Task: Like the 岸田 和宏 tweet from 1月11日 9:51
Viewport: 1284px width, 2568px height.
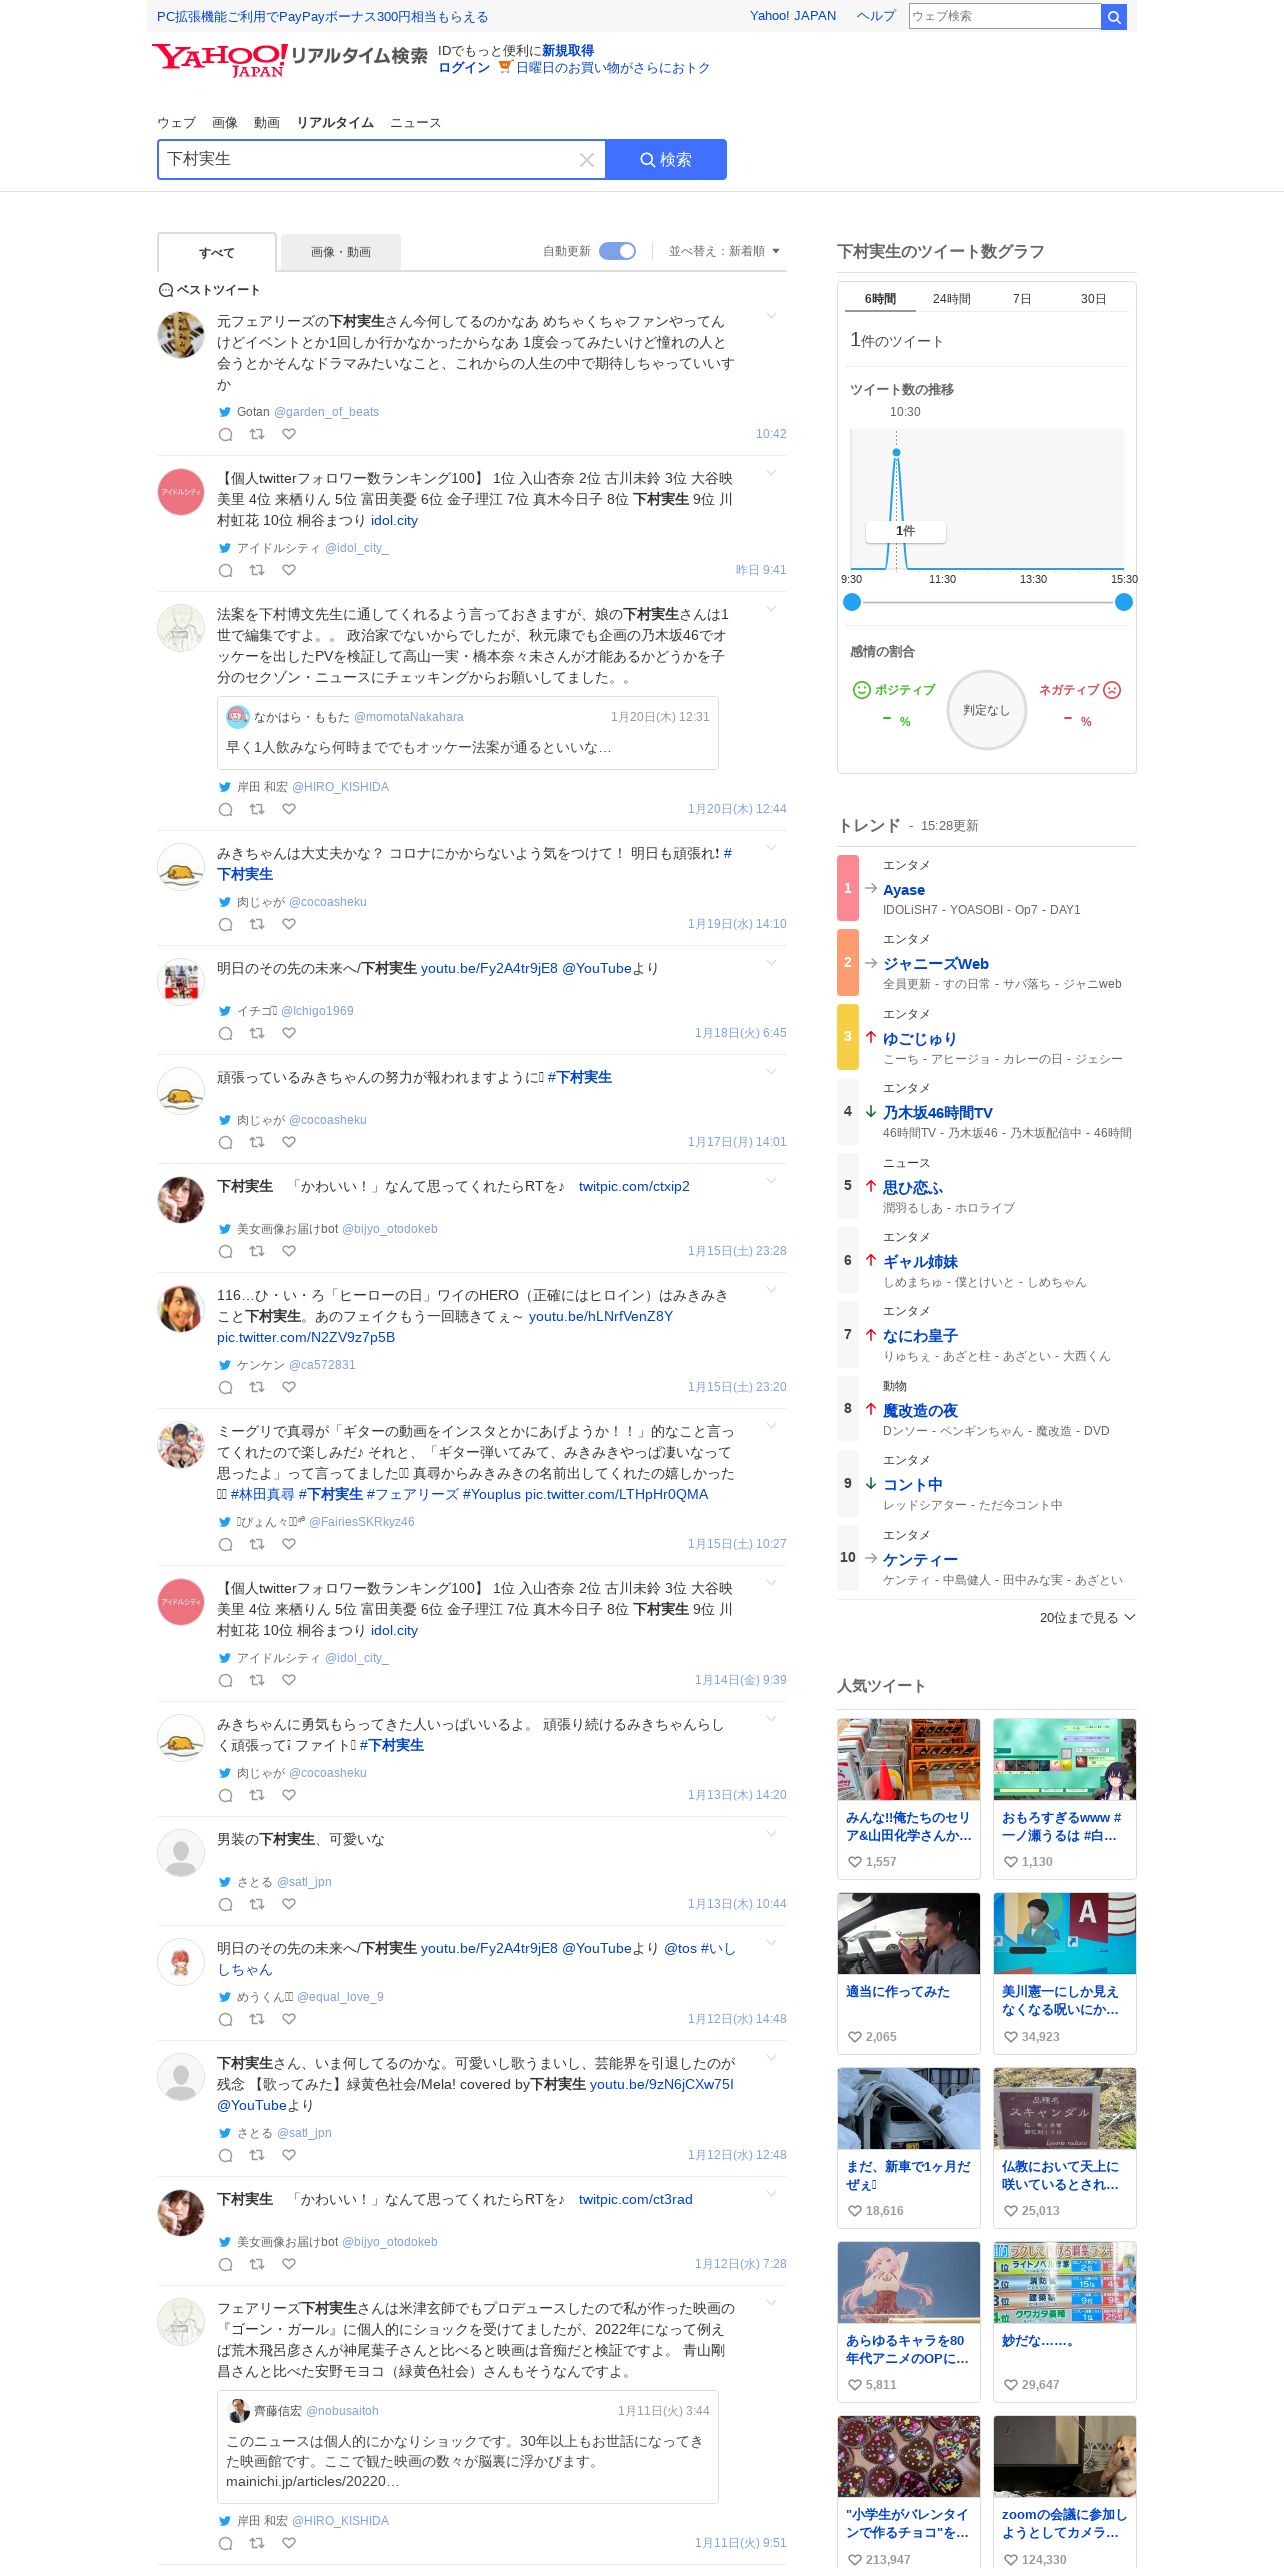Action: tap(289, 2543)
